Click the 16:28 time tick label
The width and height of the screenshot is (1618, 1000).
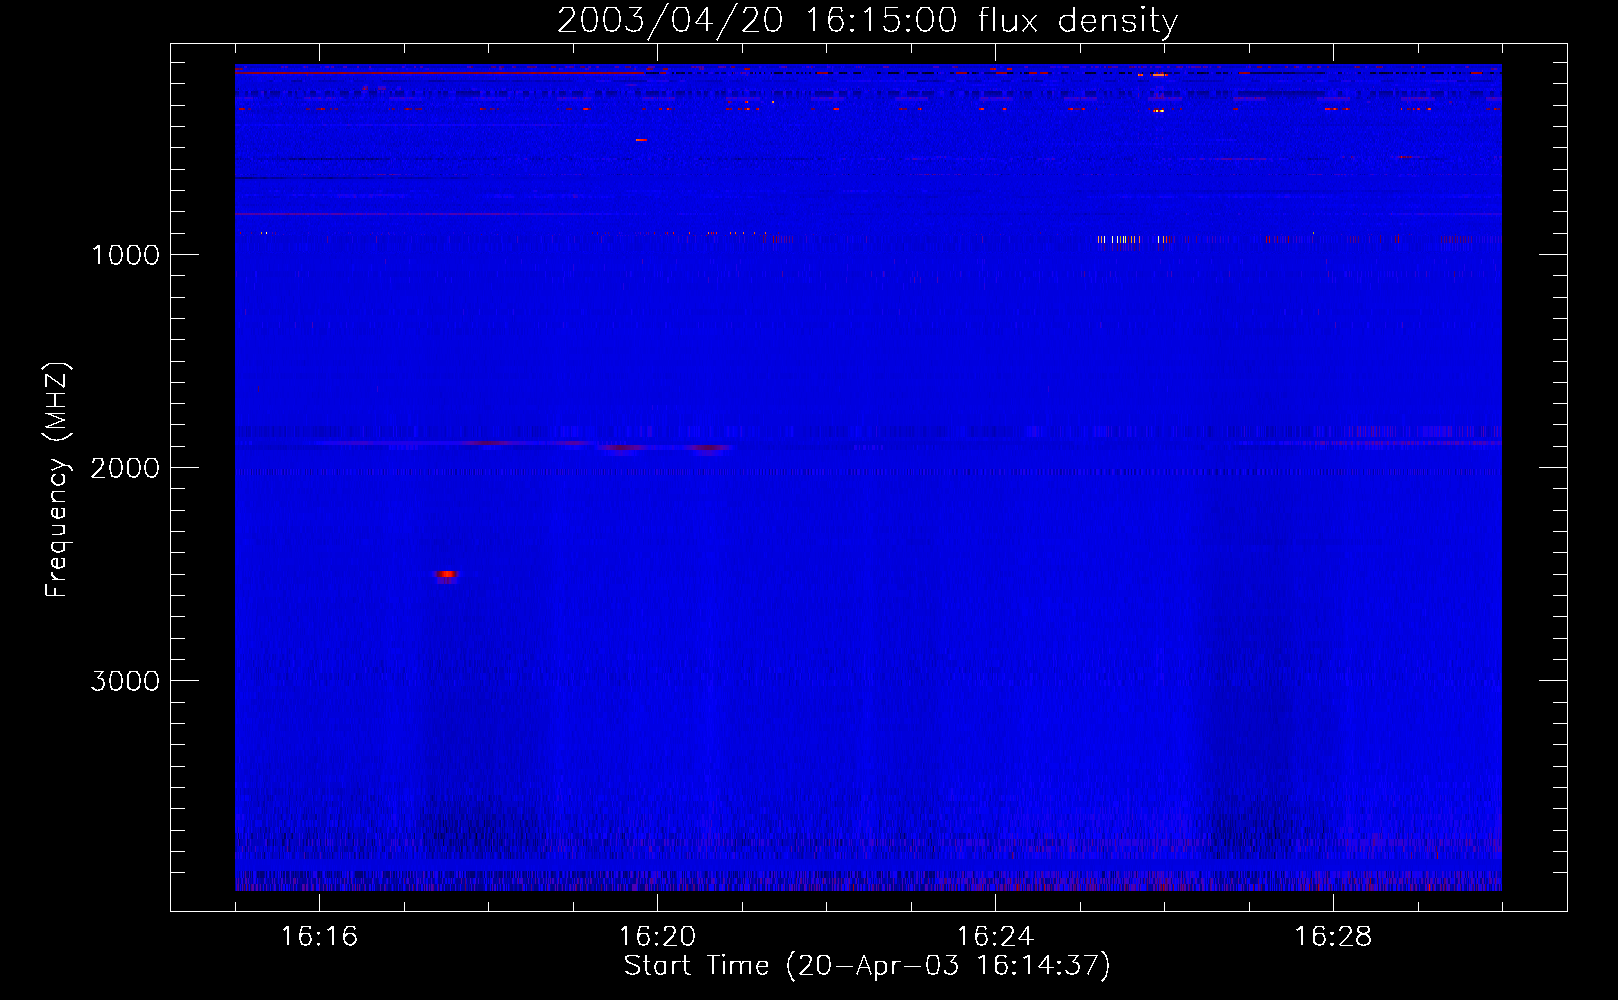1333,937
